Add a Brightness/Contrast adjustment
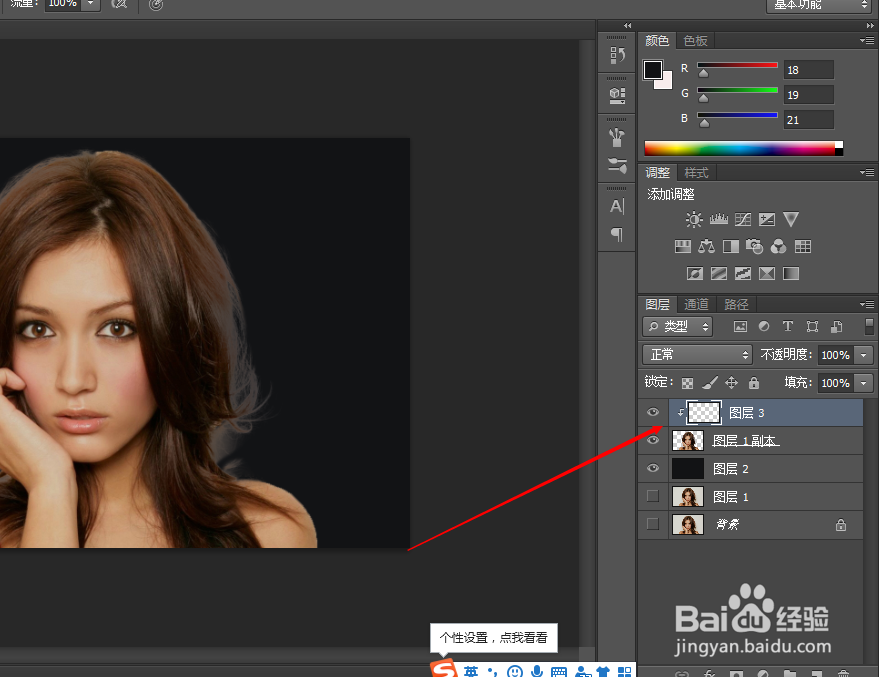 tap(694, 219)
